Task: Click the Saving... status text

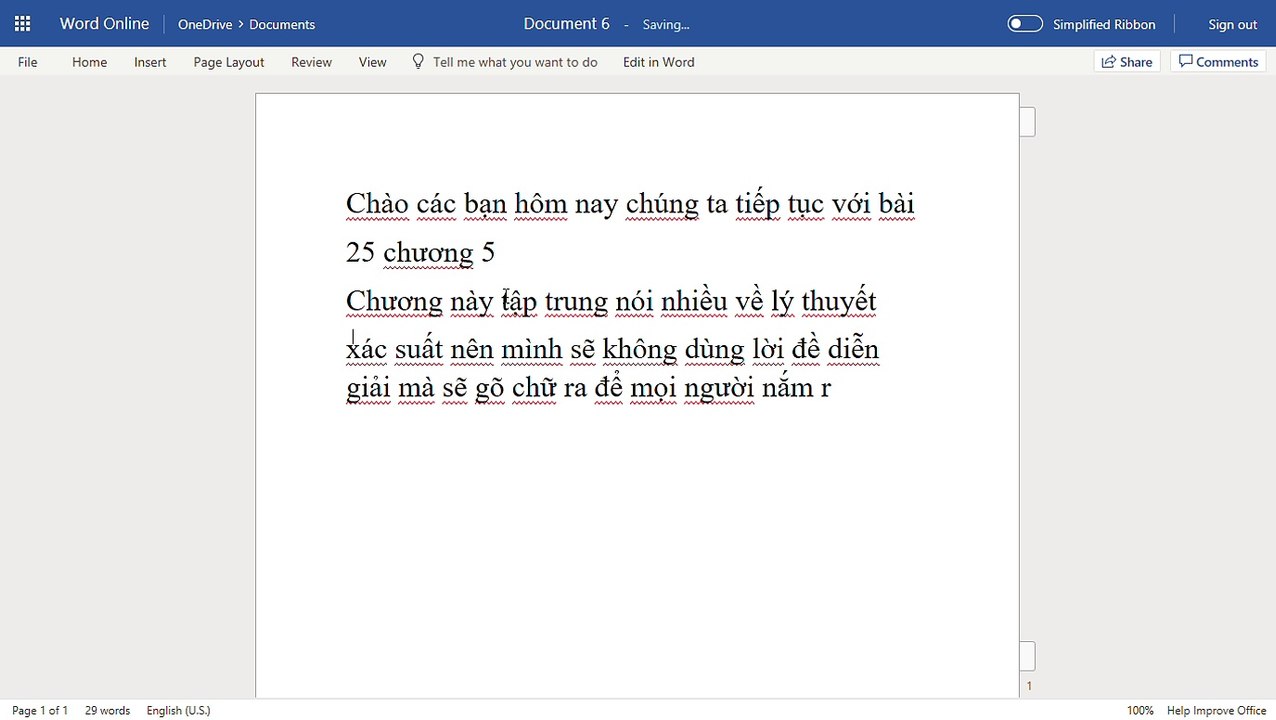Action: [666, 24]
